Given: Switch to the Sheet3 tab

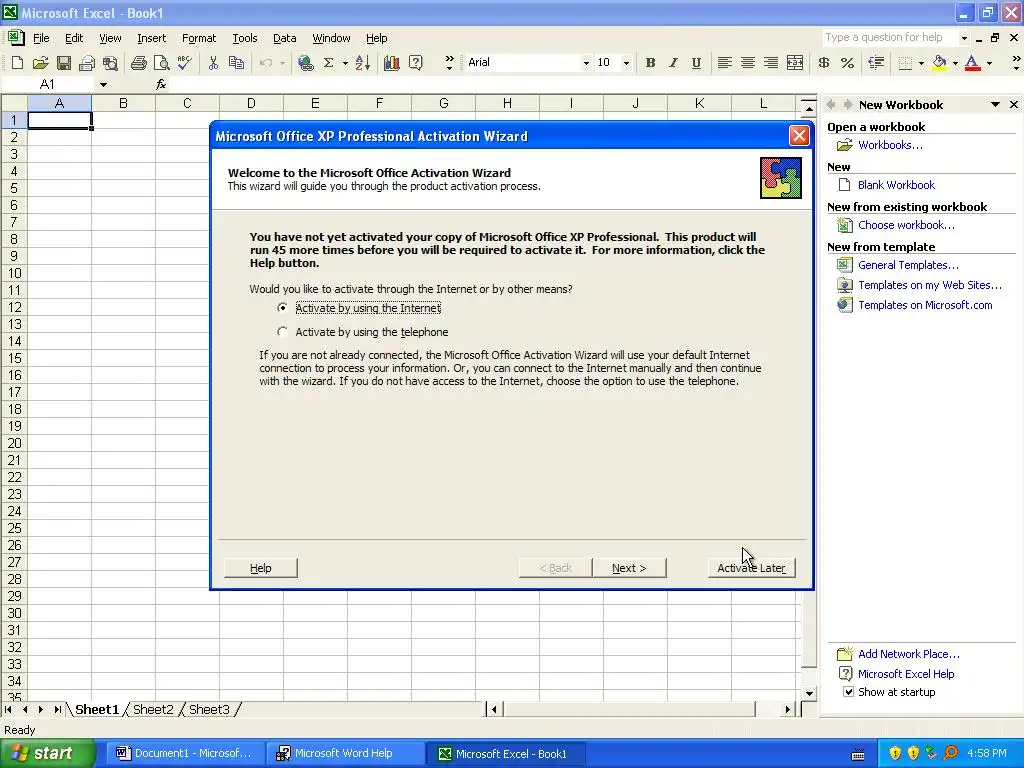Looking at the screenshot, I should click(209, 709).
